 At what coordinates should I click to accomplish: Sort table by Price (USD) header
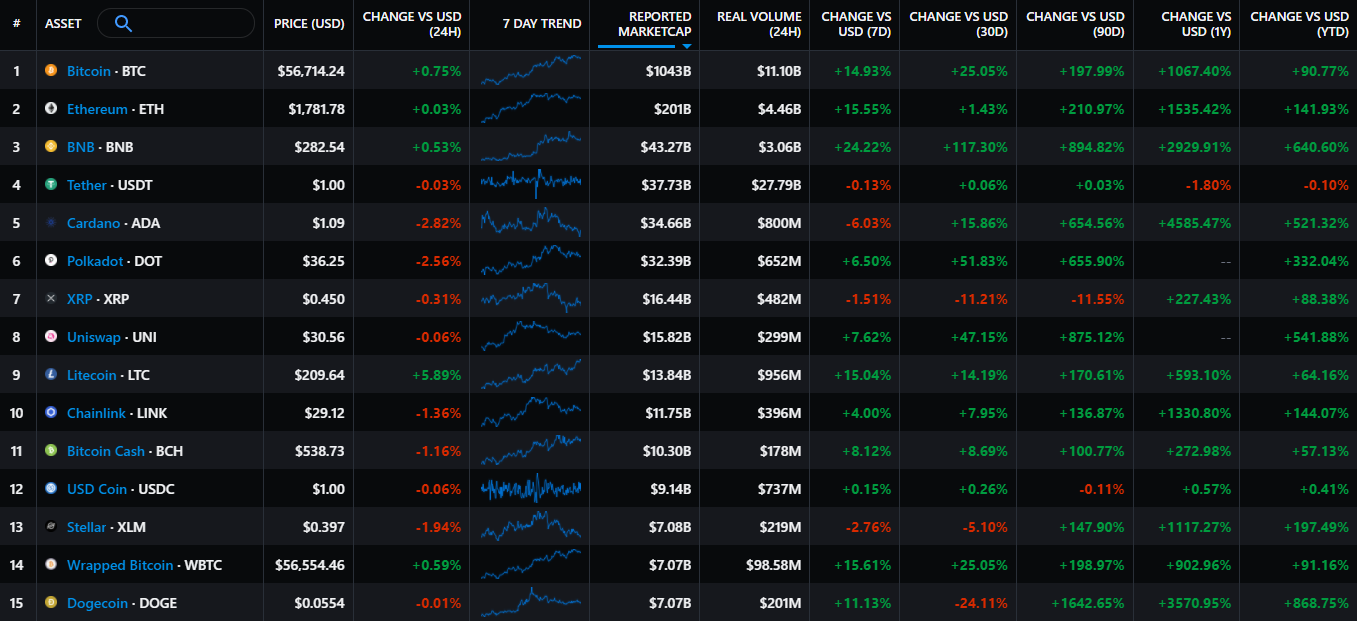(x=309, y=24)
